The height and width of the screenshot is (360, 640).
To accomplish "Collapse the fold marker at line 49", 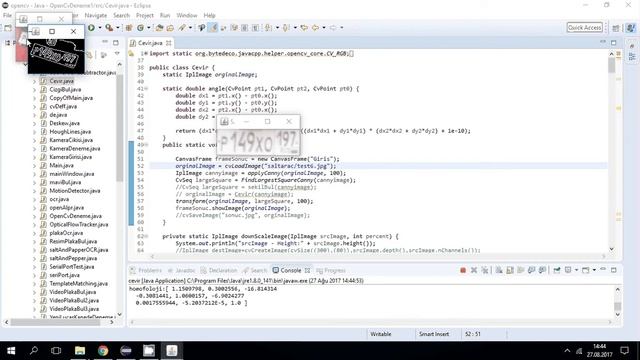I will (x=146, y=145).
